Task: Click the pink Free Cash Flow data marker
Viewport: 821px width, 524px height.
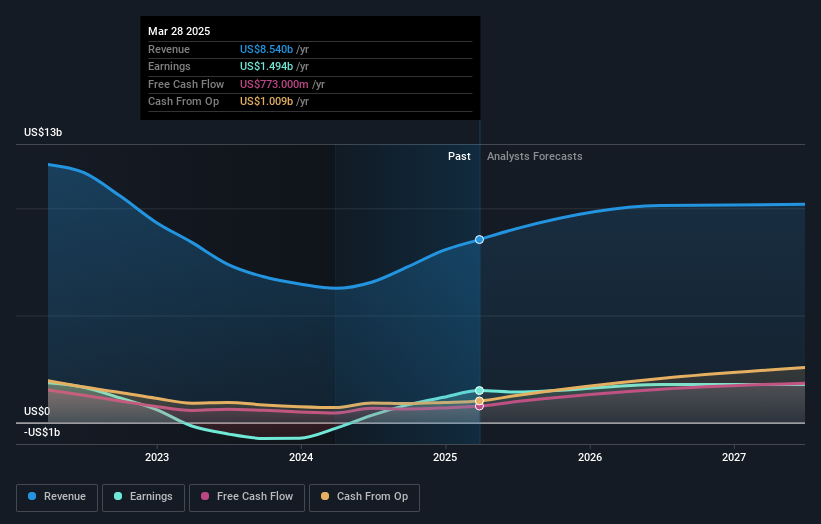Action: click(479, 407)
